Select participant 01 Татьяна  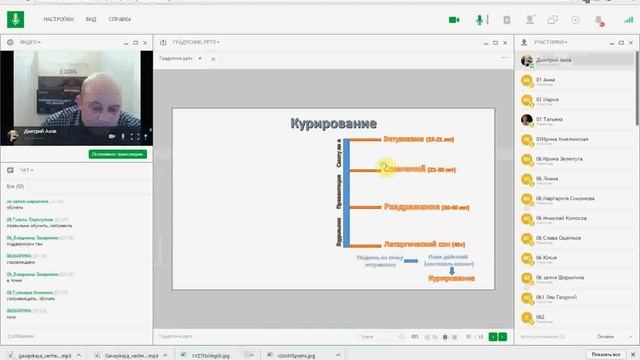click(576, 120)
